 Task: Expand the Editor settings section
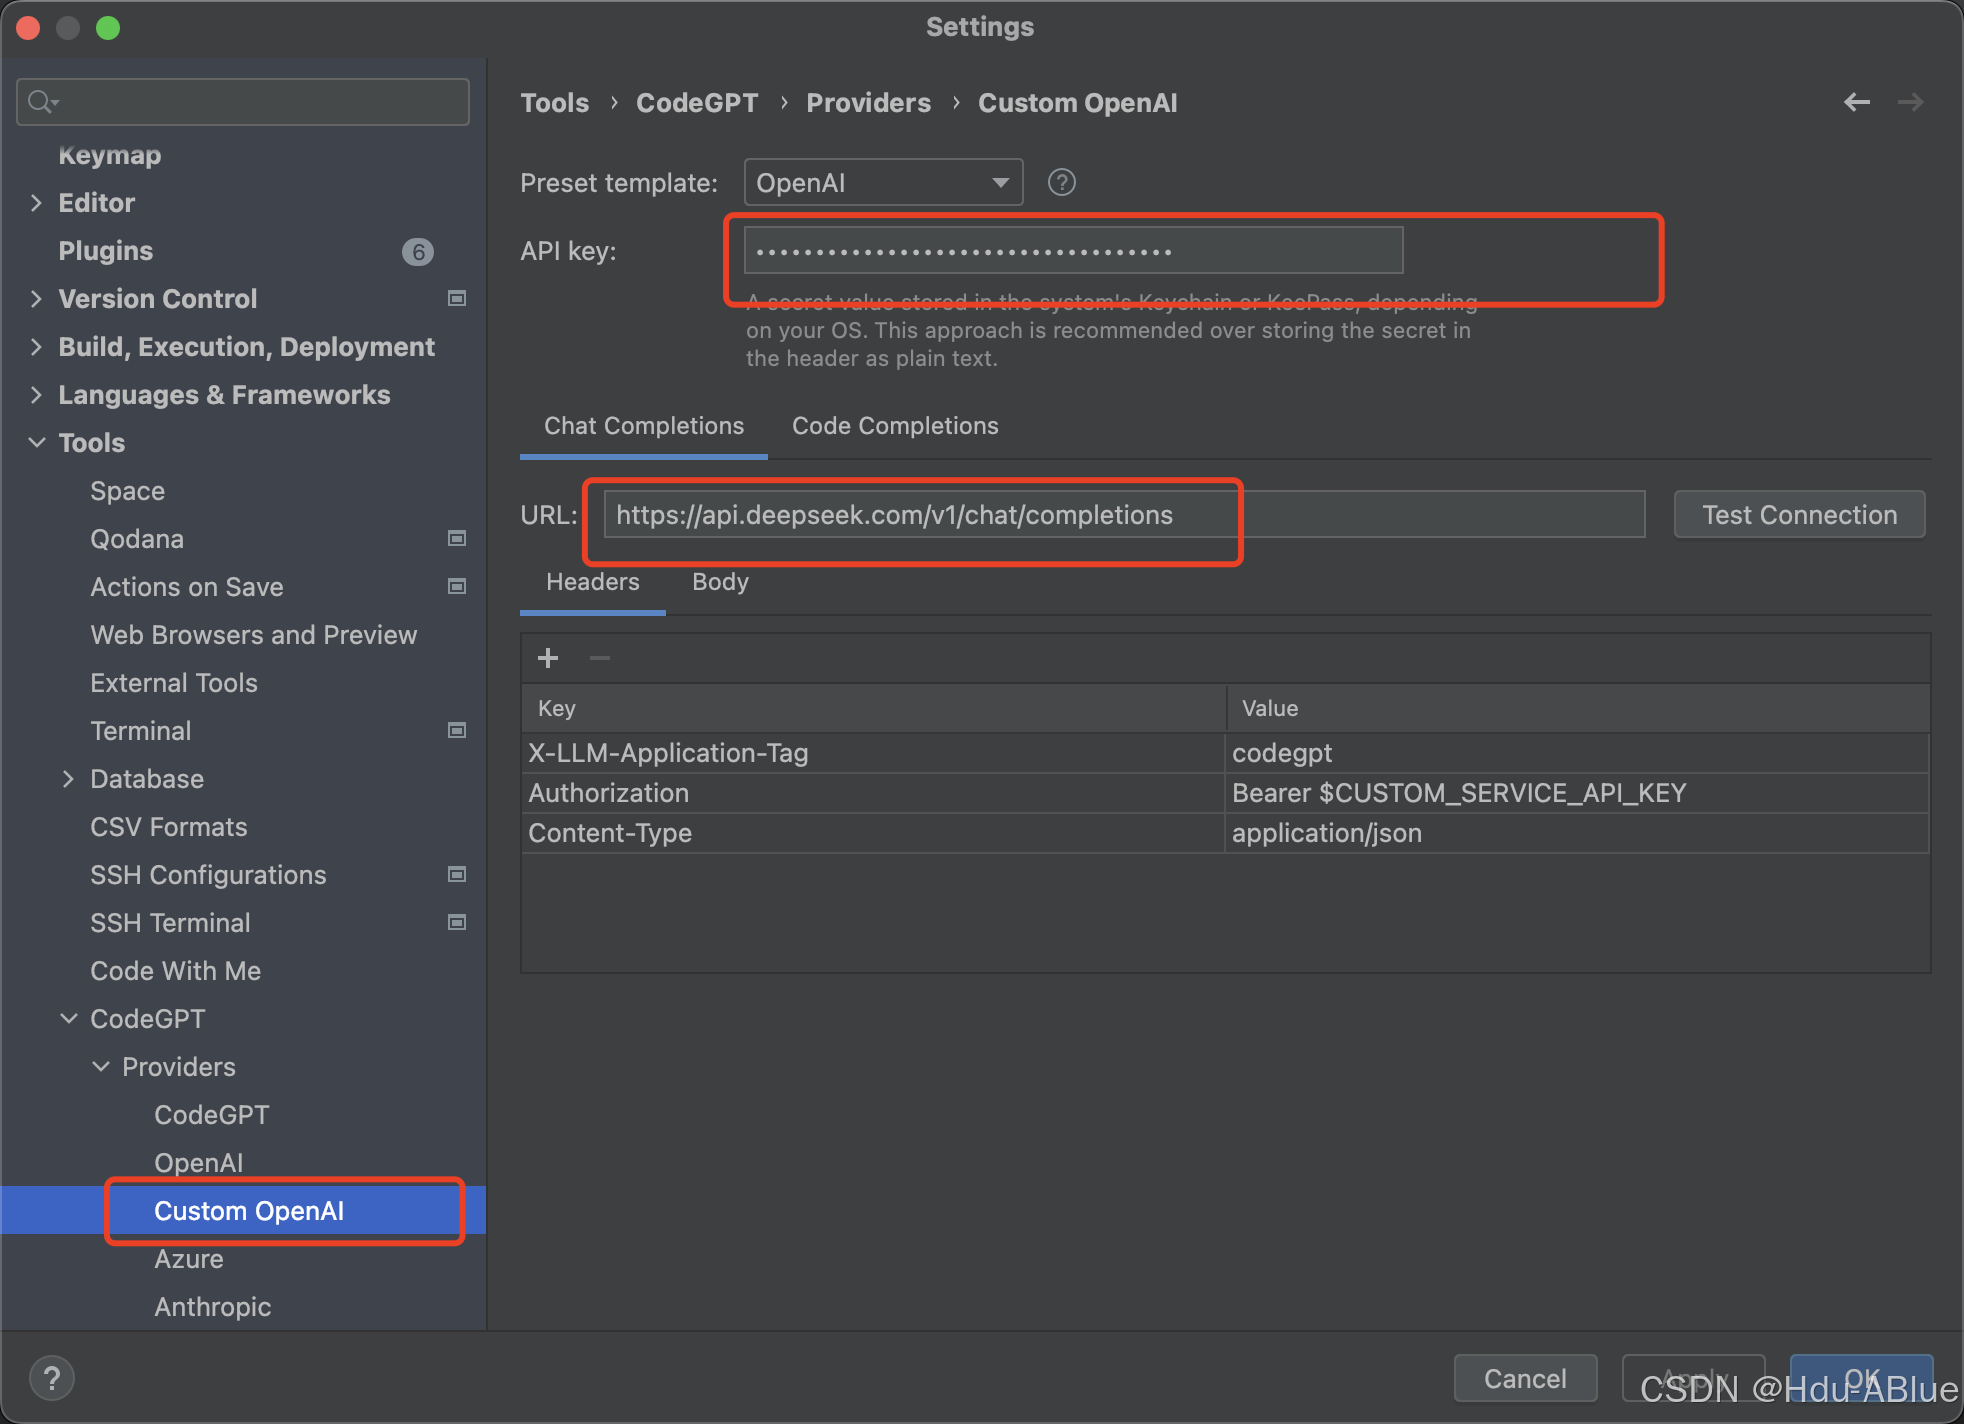click(x=36, y=203)
